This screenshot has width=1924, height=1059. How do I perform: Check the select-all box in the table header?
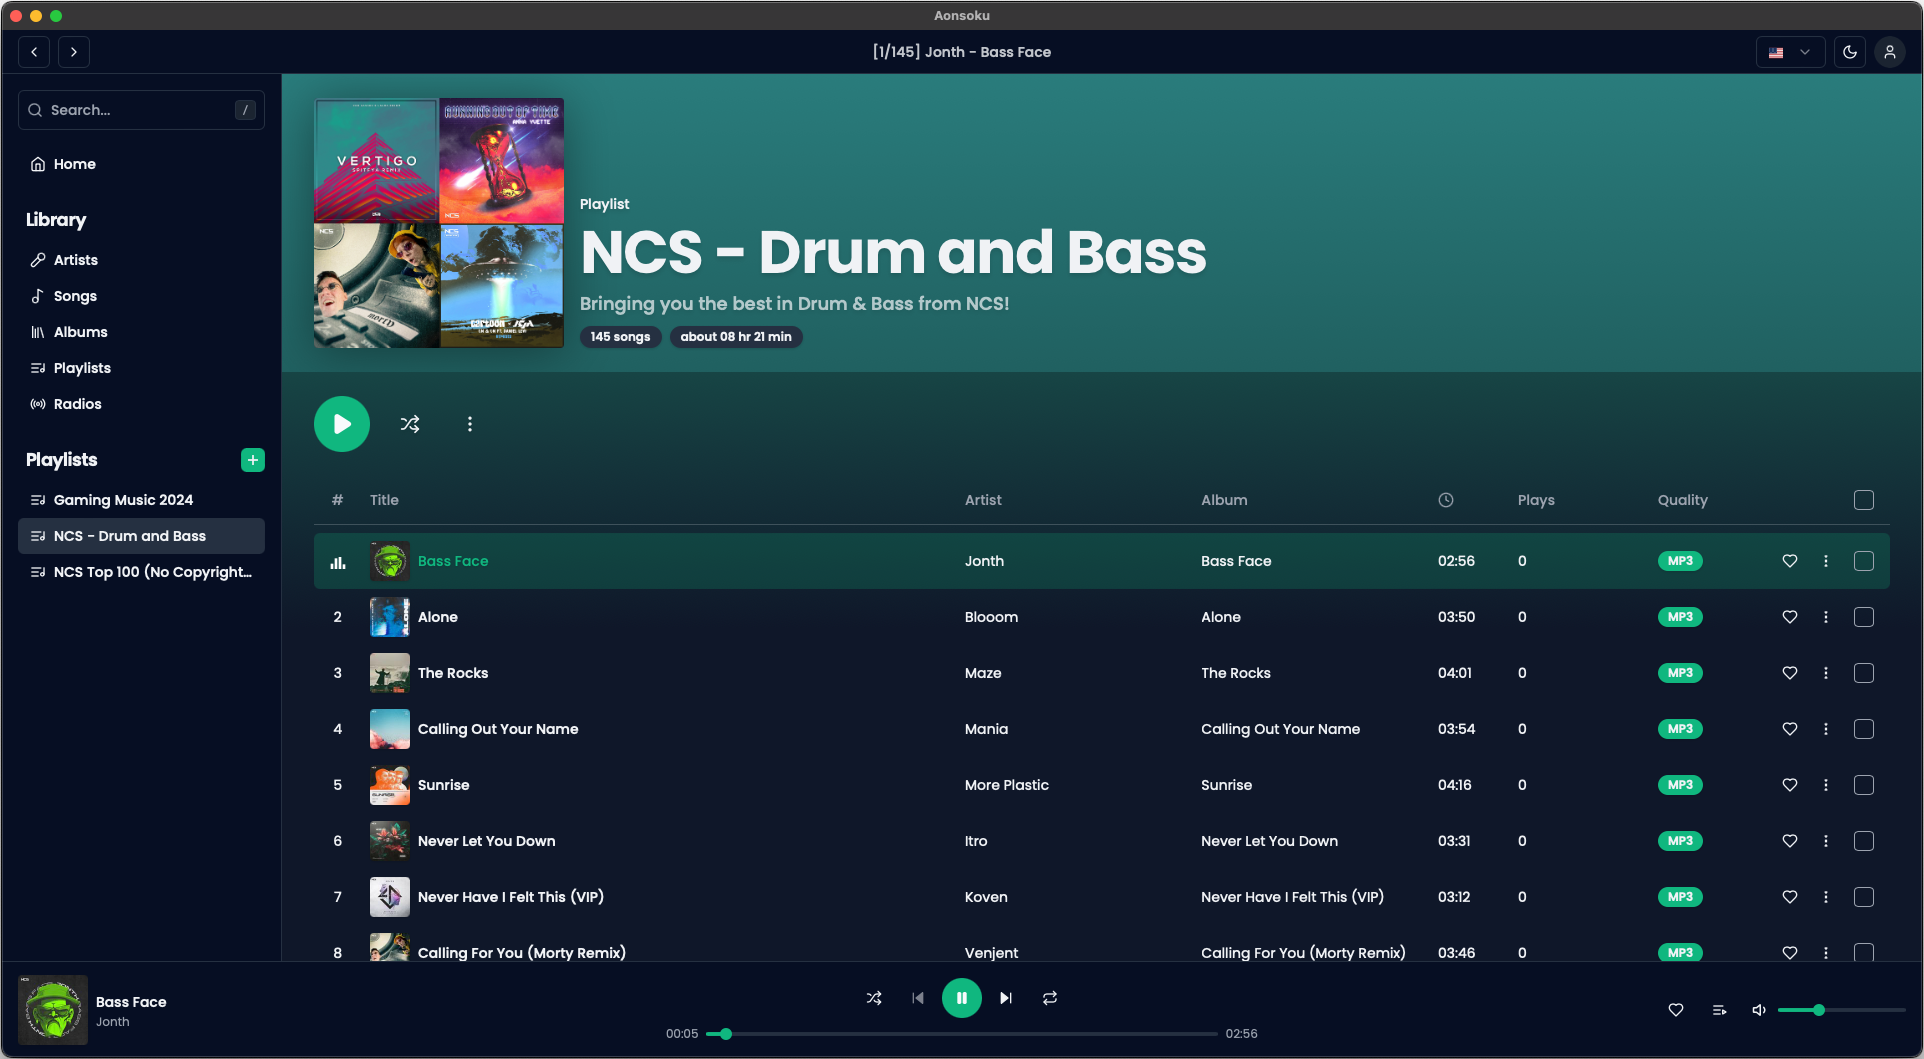click(1864, 500)
